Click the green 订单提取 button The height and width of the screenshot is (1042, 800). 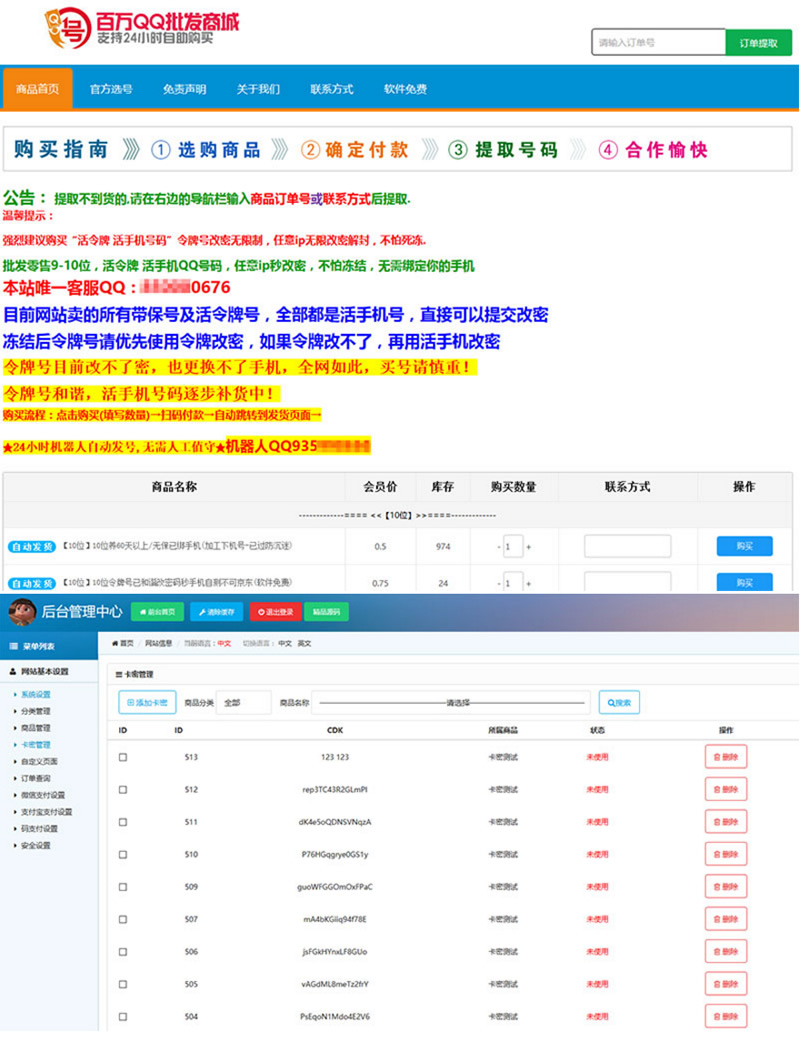pos(760,42)
